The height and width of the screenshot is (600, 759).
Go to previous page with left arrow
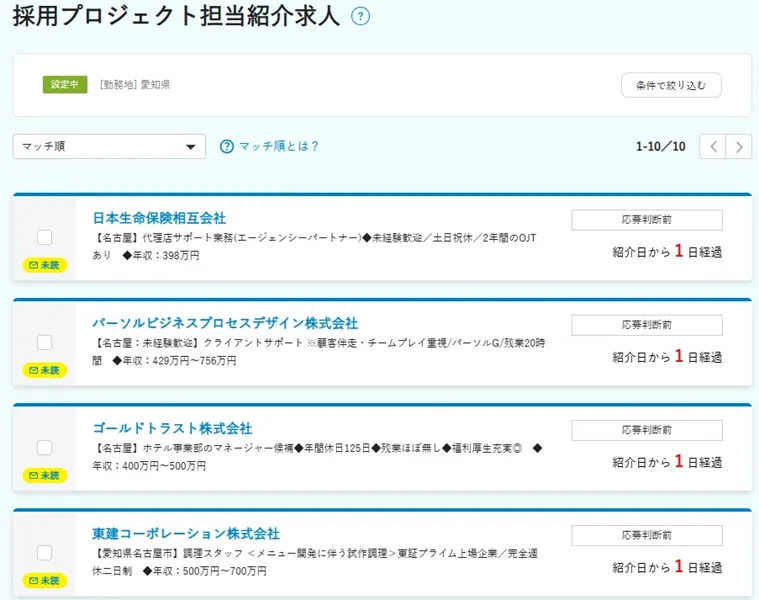tap(712, 147)
